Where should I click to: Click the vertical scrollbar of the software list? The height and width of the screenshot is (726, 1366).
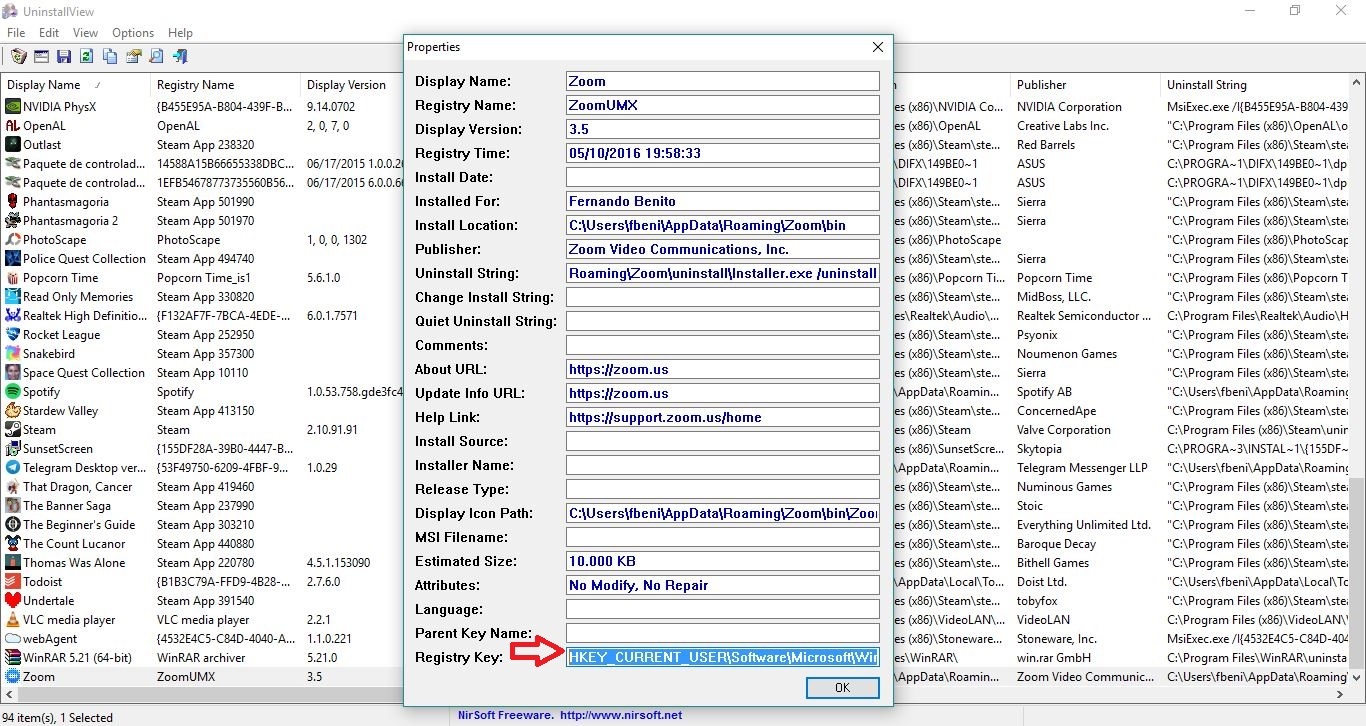click(x=1357, y=380)
